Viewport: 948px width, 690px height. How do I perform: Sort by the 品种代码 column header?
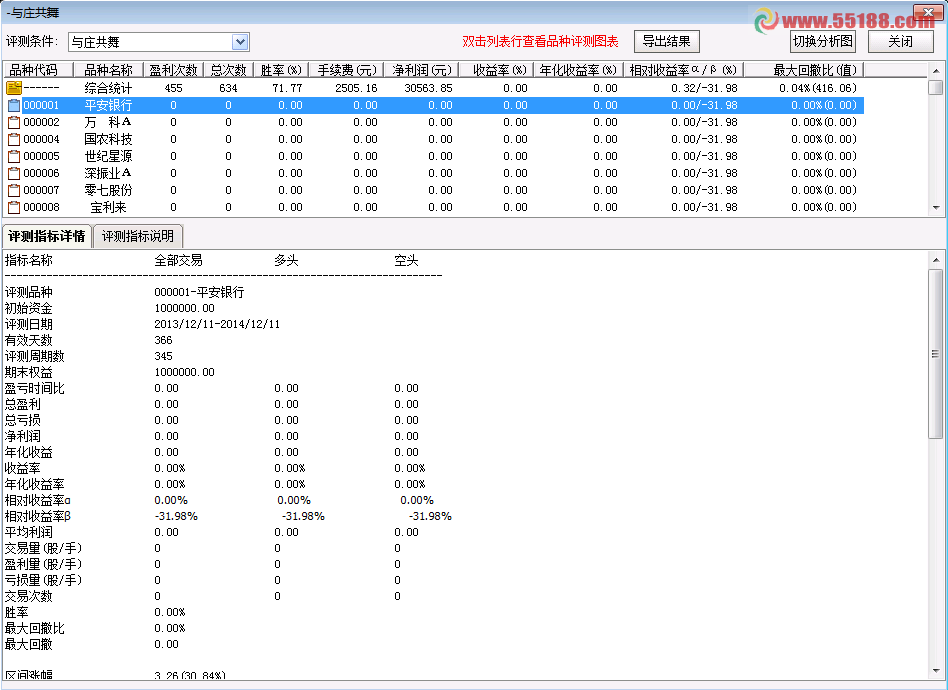point(38,70)
